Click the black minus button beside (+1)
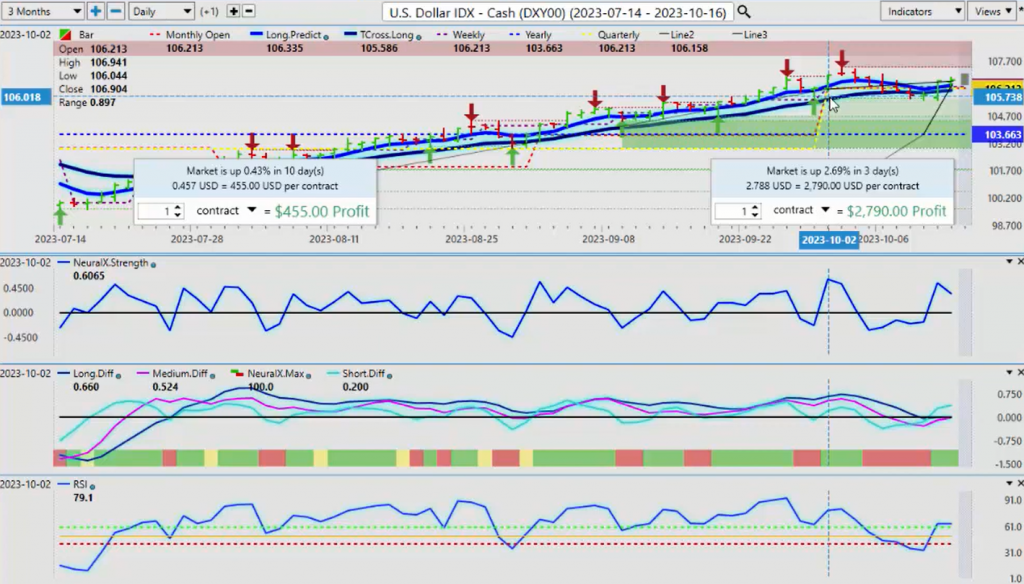This screenshot has height=584, width=1024. (249, 11)
